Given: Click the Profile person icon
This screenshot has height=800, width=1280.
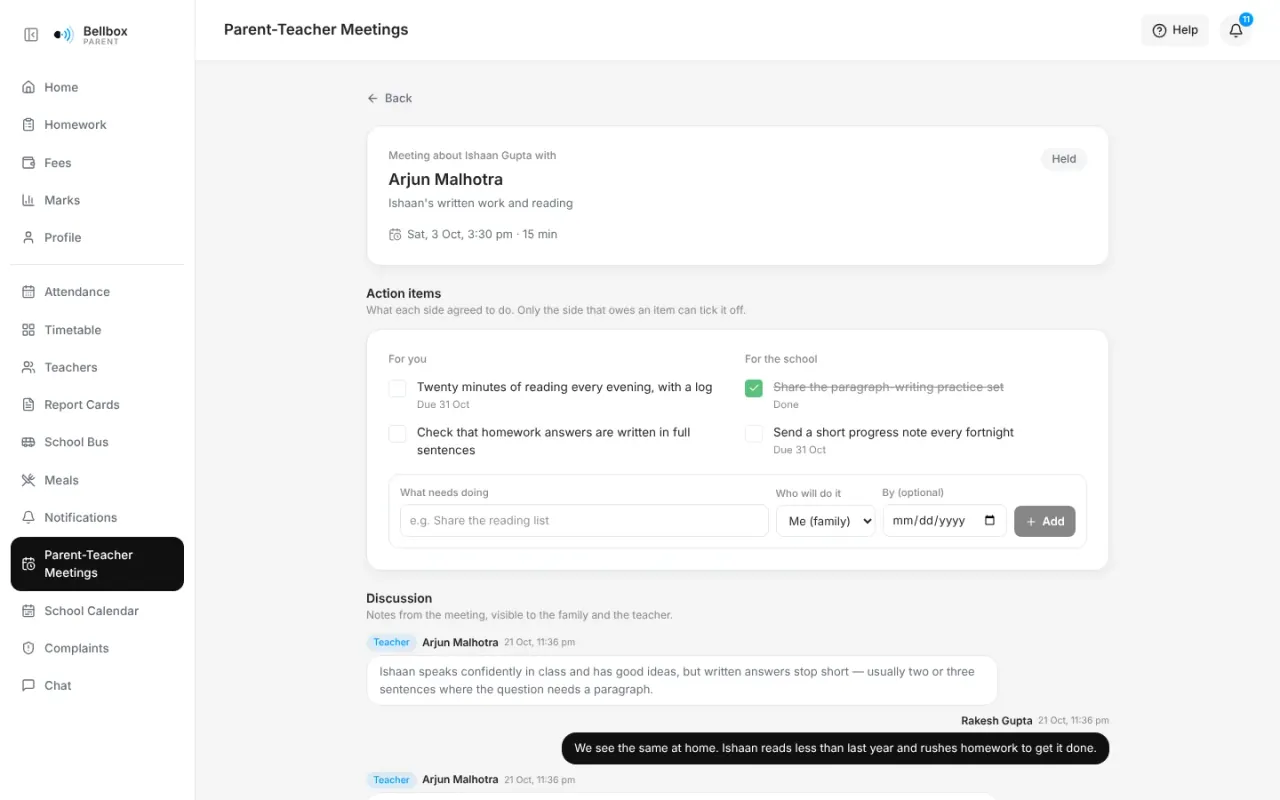Looking at the screenshot, I should pos(28,238).
